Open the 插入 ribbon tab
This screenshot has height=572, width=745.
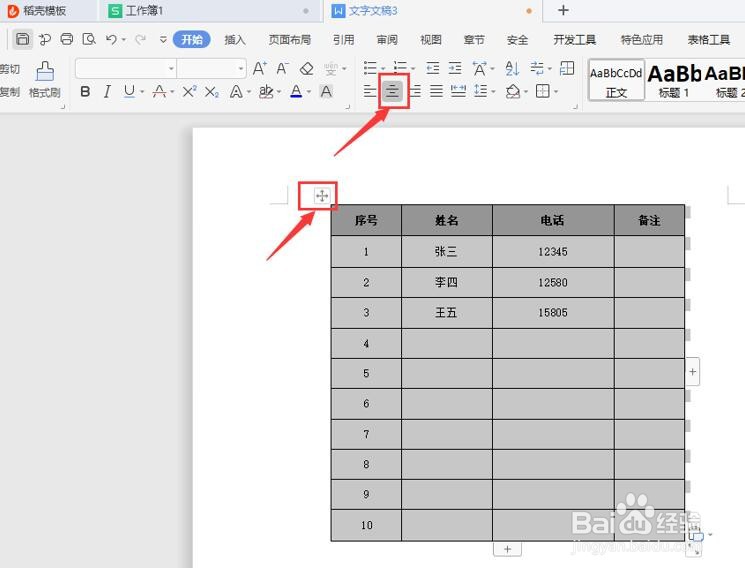235,40
